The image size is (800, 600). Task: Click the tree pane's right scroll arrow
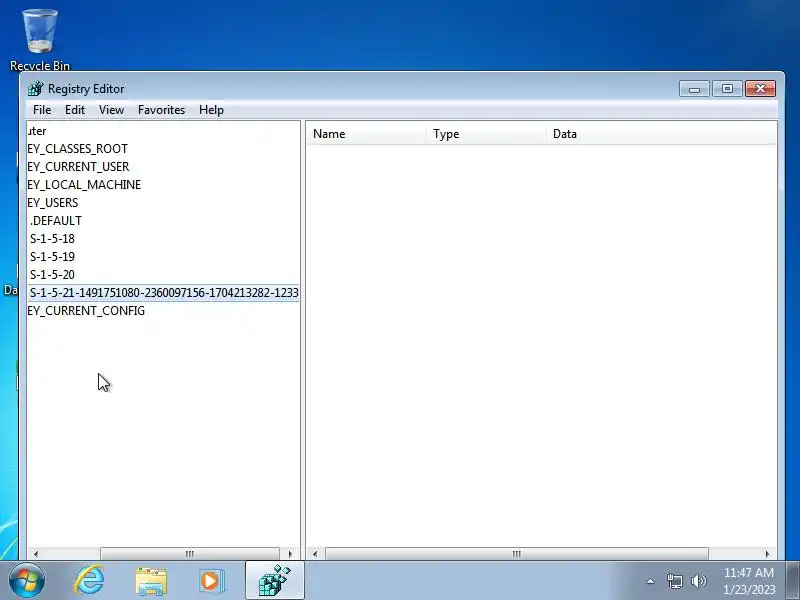[290, 554]
